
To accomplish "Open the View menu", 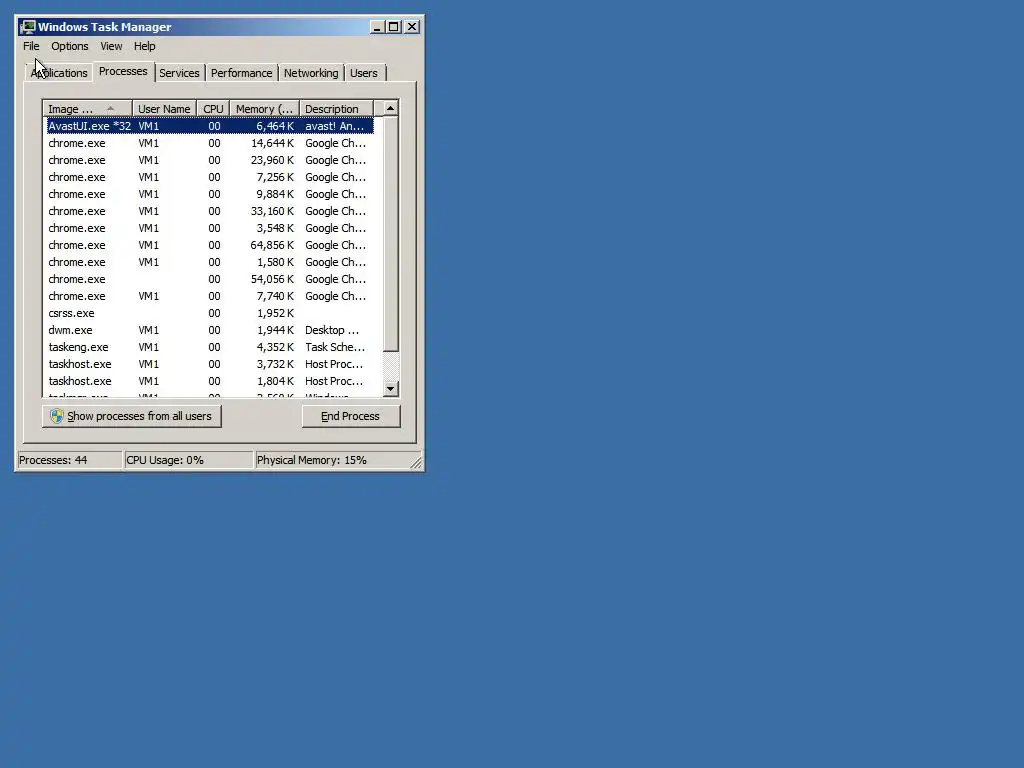I will coord(111,46).
